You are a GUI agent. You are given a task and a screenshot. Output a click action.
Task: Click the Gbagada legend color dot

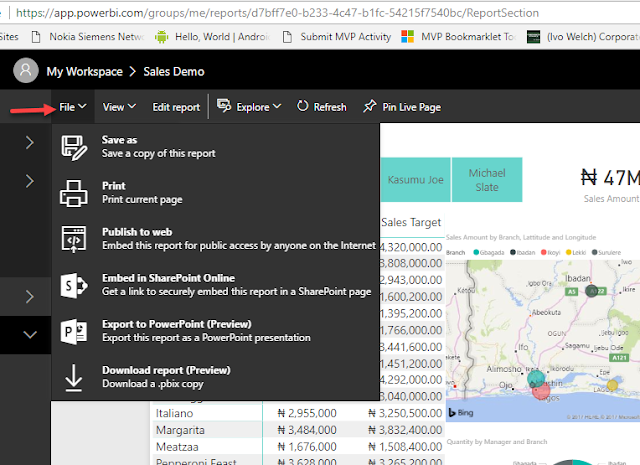coord(476,252)
